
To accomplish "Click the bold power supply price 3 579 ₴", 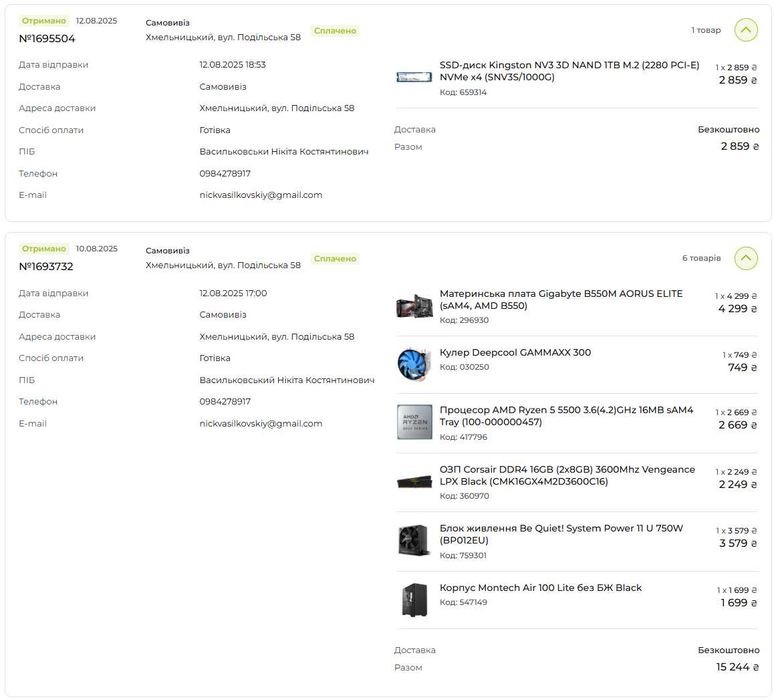I will click(x=738, y=544).
